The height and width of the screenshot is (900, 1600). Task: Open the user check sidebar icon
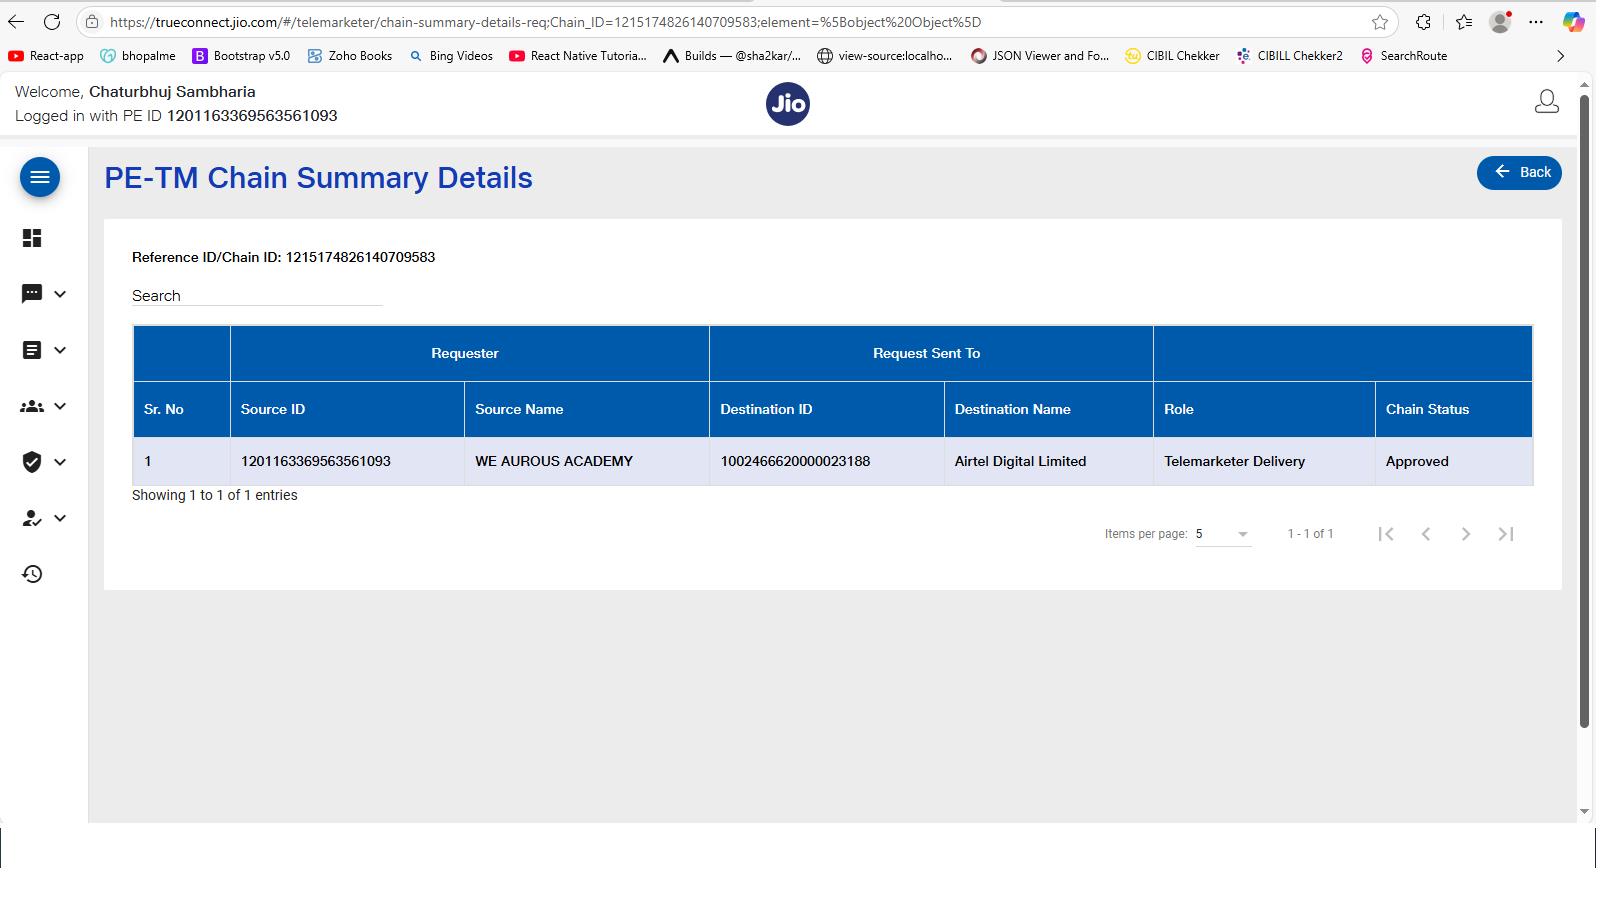pos(32,518)
